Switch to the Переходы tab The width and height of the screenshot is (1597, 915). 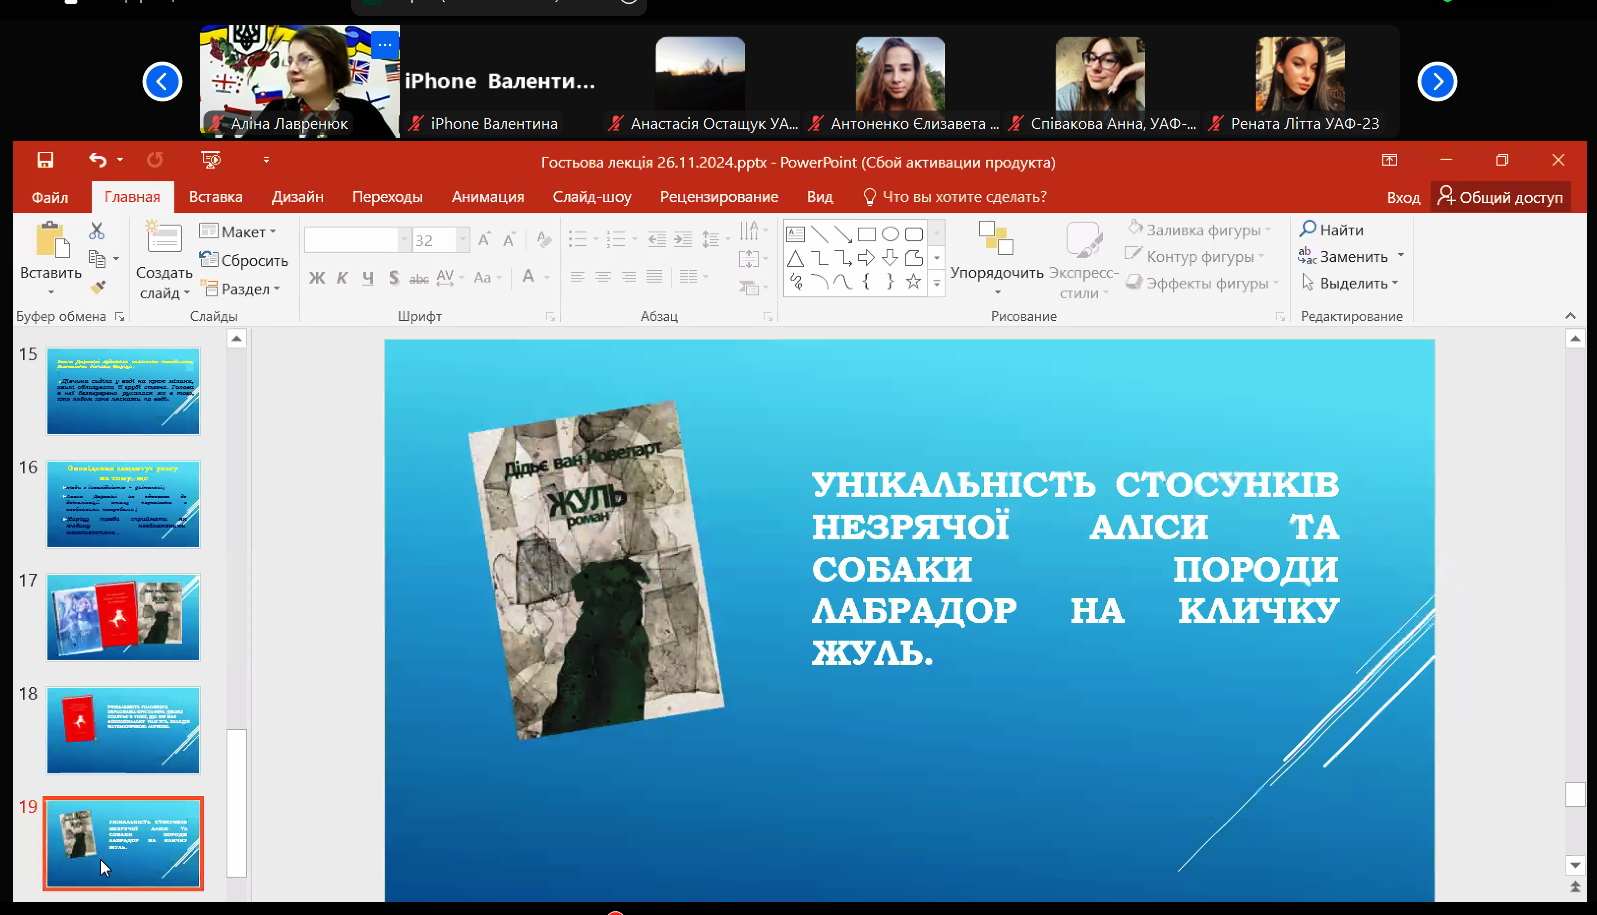[x=387, y=197]
